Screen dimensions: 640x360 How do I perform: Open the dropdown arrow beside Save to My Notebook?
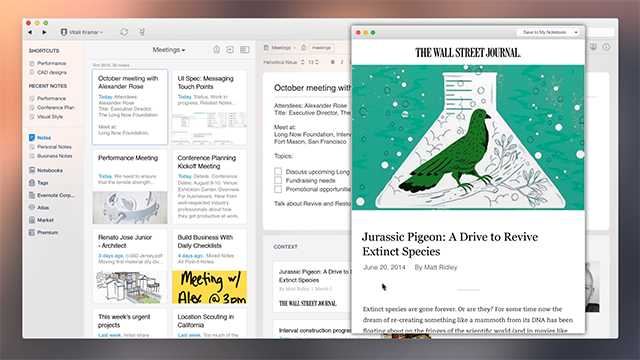click(x=576, y=32)
